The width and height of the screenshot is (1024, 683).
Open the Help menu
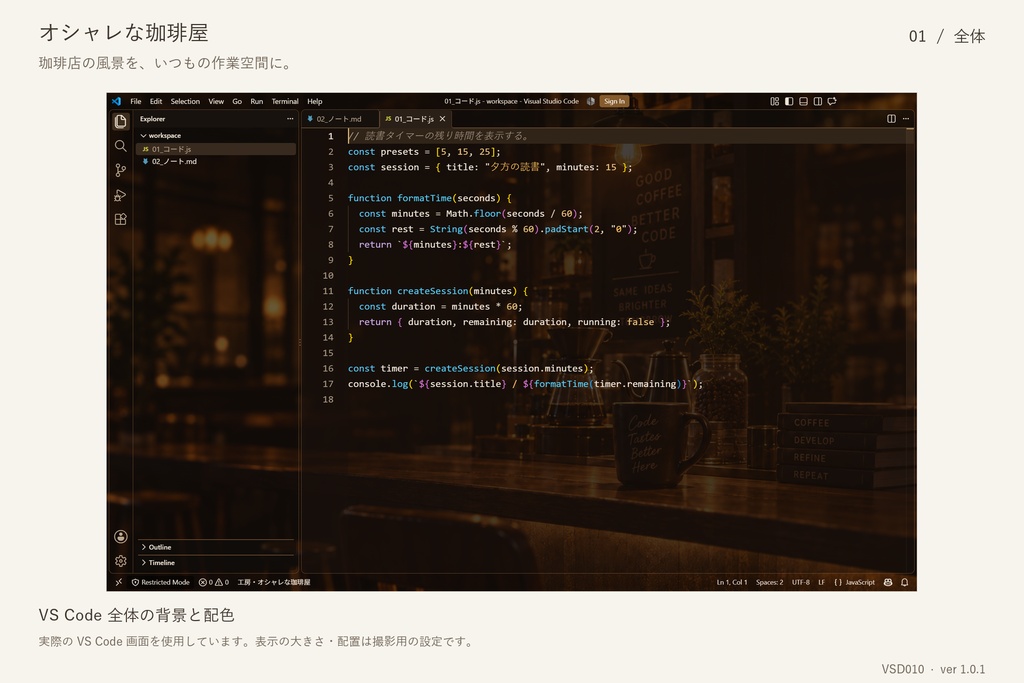pyautogui.click(x=315, y=101)
